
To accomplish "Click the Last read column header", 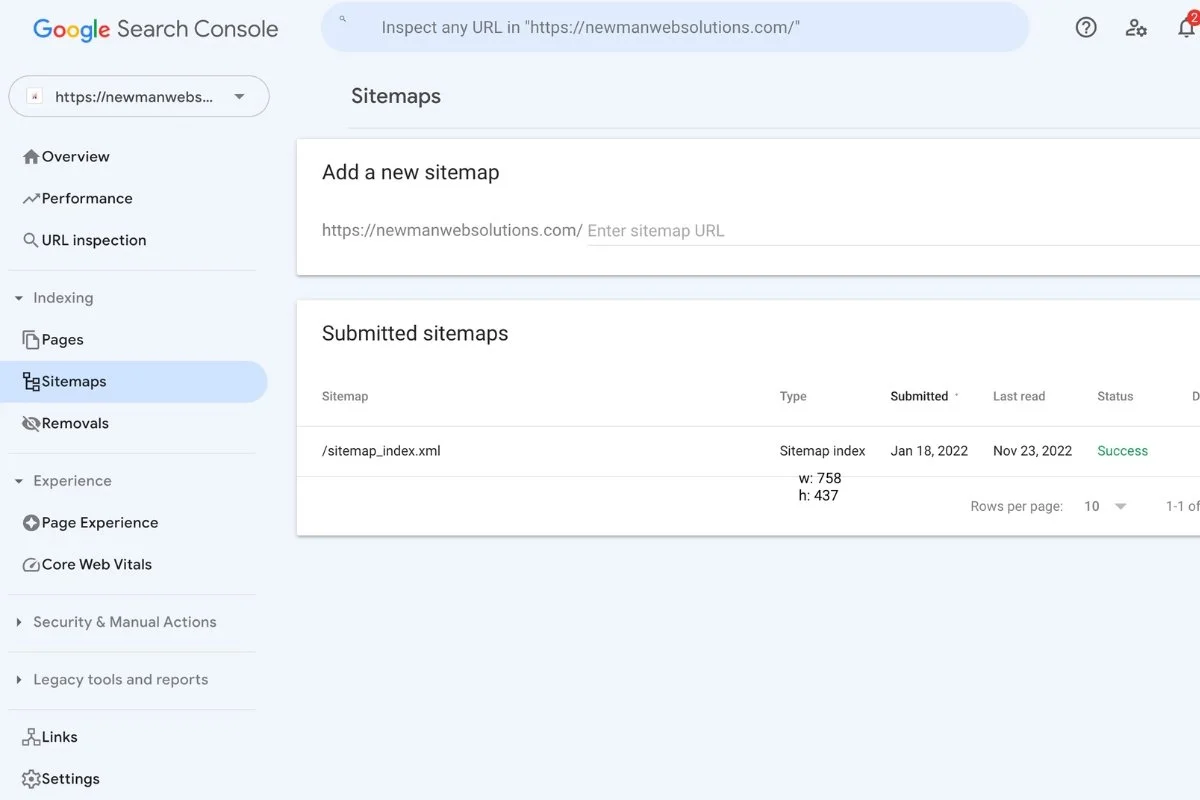I will click(x=1019, y=397).
